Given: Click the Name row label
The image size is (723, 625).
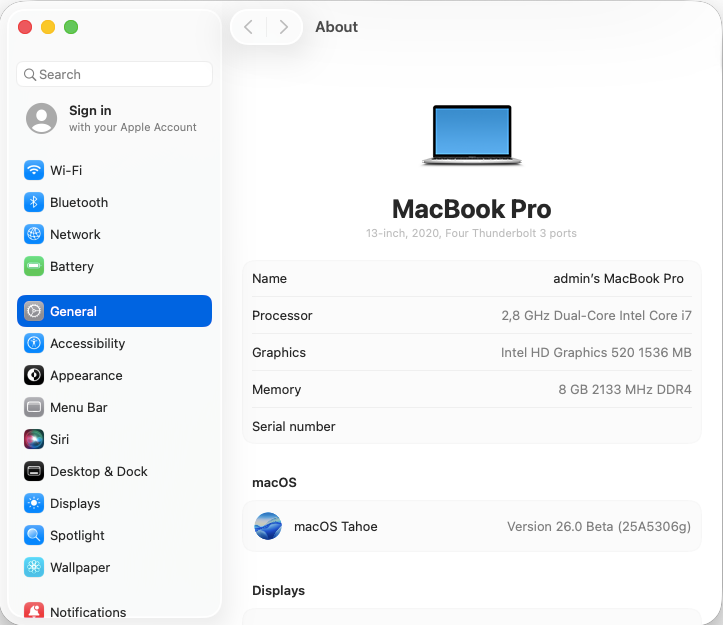Looking at the screenshot, I should [269, 278].
